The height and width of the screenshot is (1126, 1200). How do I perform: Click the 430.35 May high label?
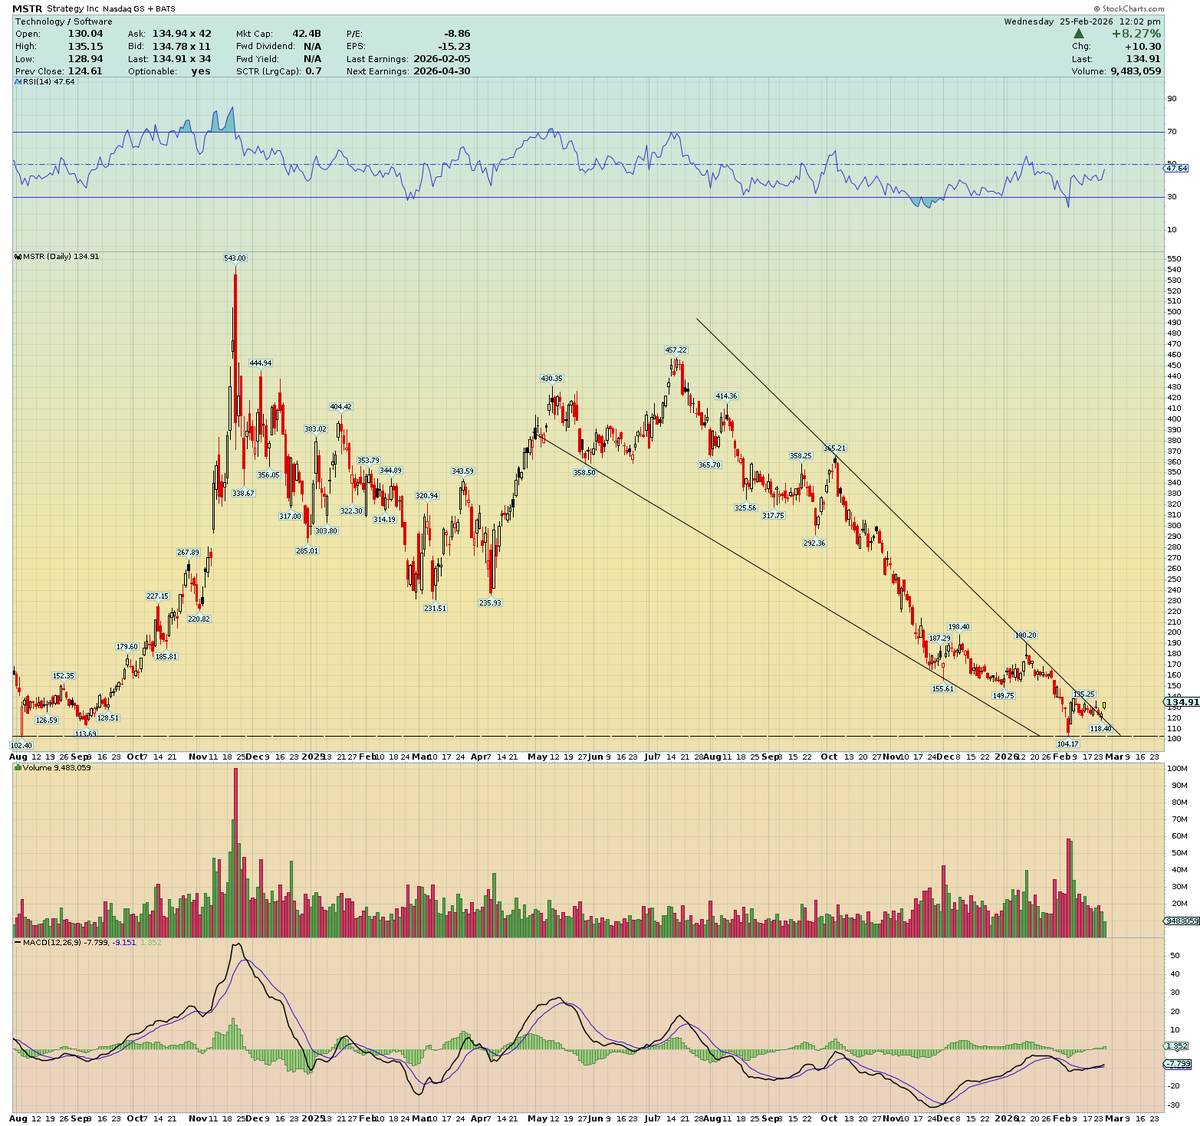(552, 379)
